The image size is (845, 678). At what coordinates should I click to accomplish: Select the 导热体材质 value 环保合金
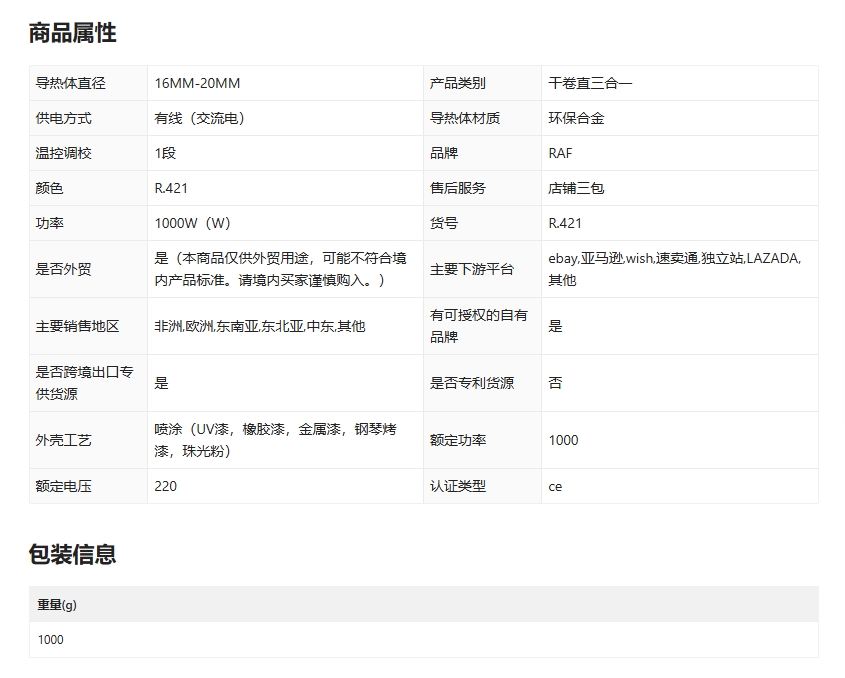click(576, 118)
